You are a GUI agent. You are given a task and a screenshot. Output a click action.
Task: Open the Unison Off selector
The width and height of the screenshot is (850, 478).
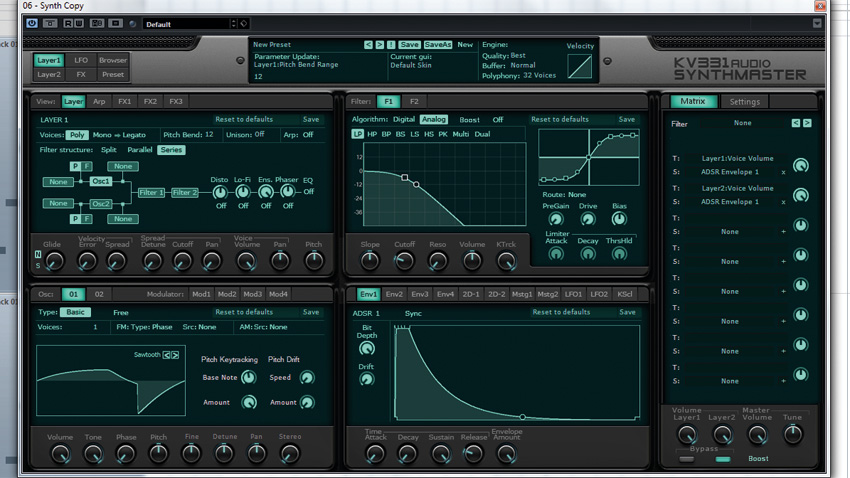pyautogui.click(x=260, y=134)
